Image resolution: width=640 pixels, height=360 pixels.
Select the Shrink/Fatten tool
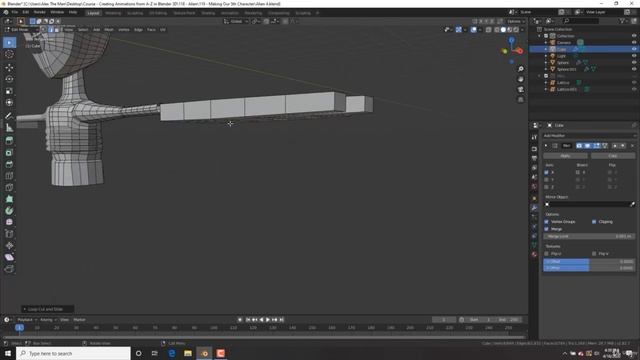(9, 246)
